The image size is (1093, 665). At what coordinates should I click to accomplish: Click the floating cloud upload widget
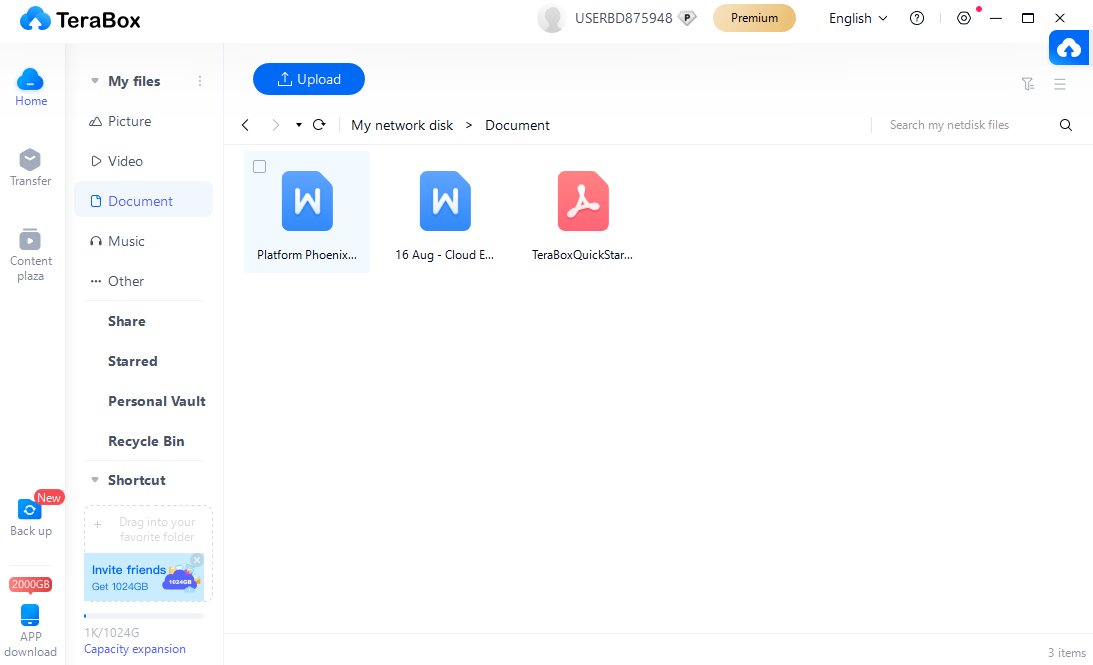click(x=1069, y=48)
